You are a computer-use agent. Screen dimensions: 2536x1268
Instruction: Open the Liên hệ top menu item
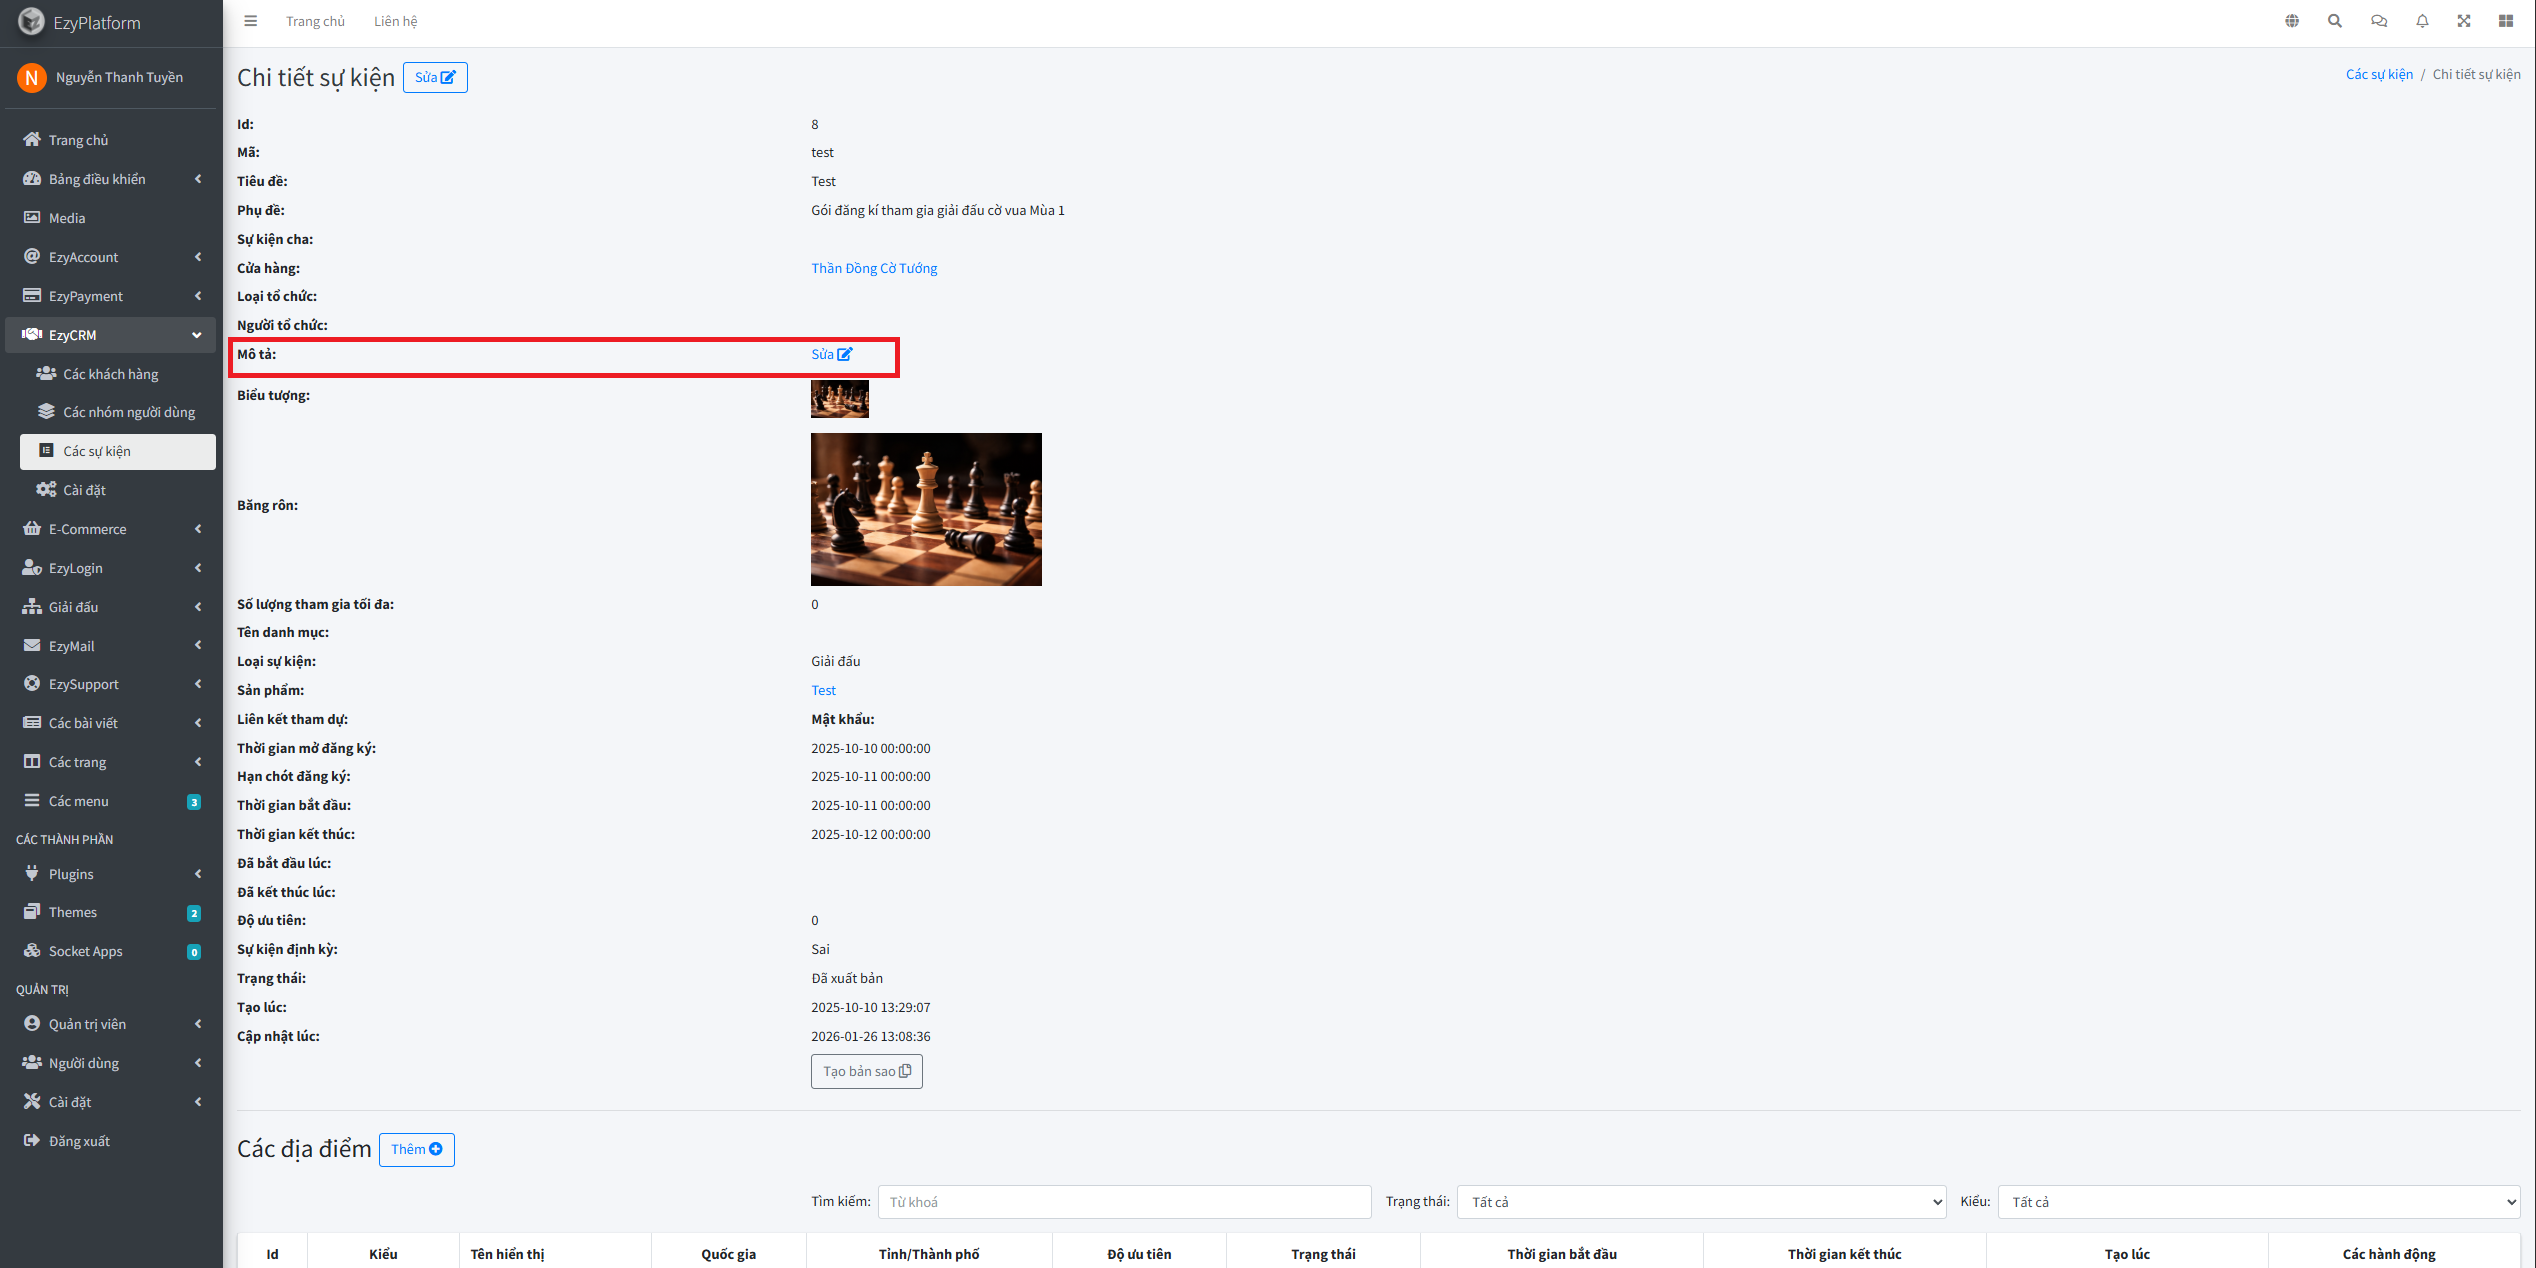395,21
